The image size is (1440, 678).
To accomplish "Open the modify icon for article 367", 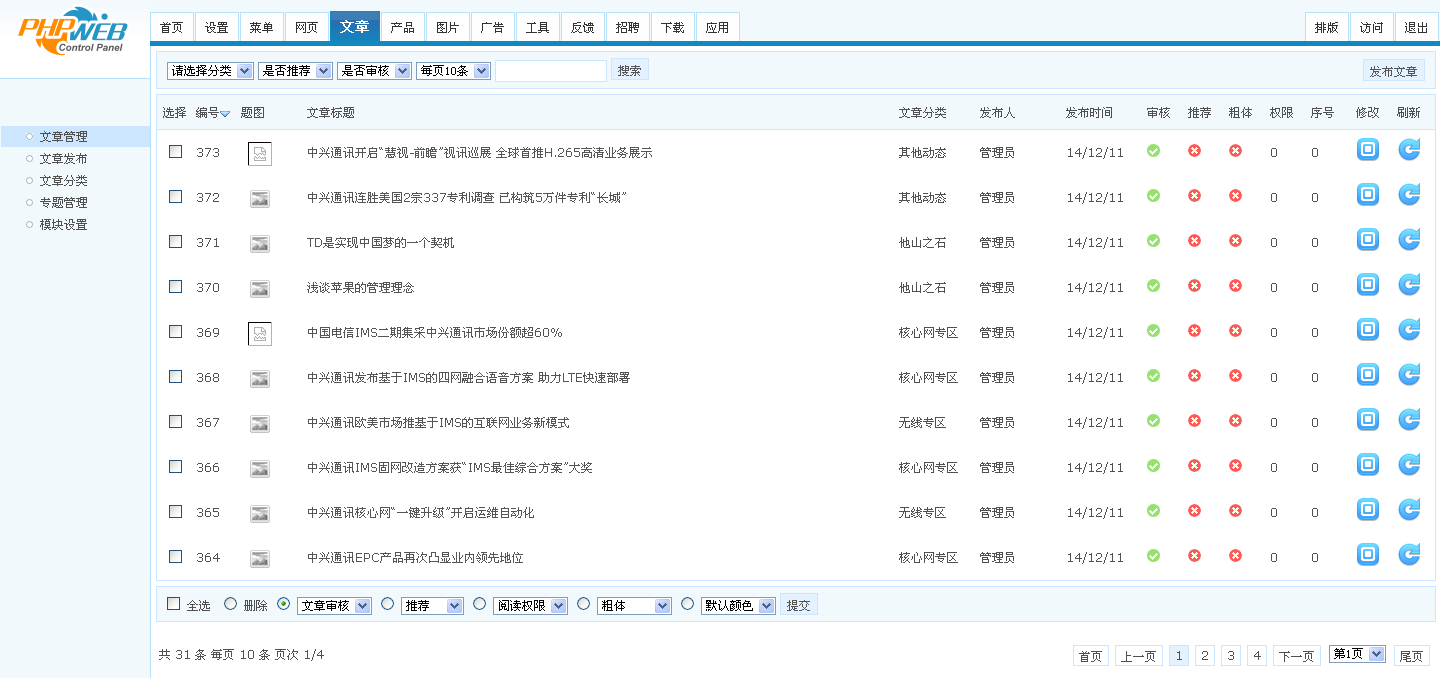I will pyautogui.click(x=1367, y=420).
